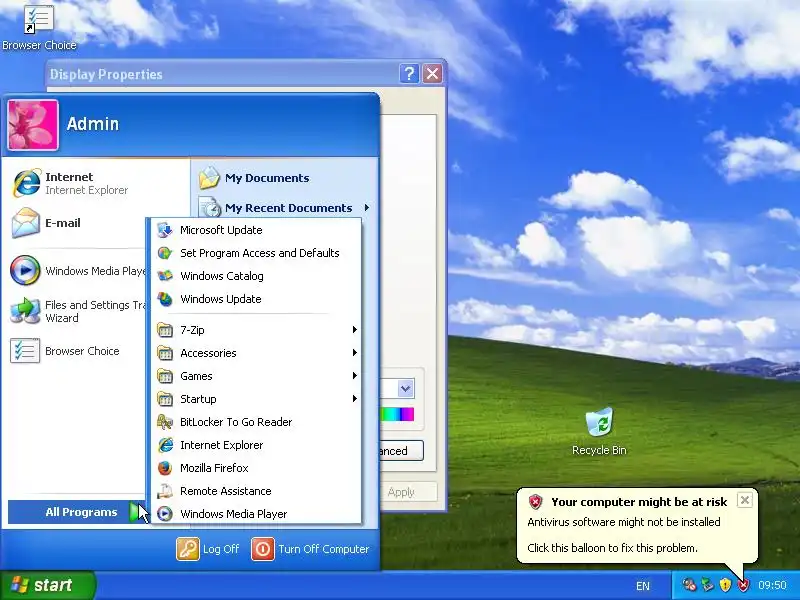Expand the Accessories submenu arrow
Viewport: 800px width, 600px height.
coord(354,353)
